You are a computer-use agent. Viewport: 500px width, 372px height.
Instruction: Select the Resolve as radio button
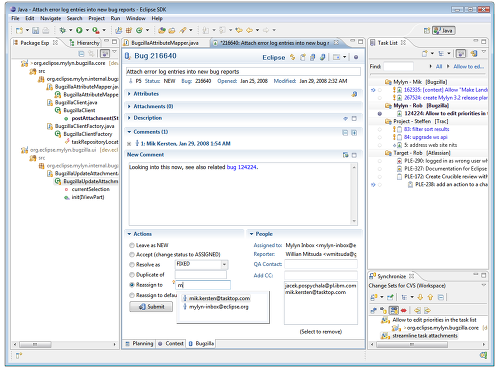coord(132,265)
